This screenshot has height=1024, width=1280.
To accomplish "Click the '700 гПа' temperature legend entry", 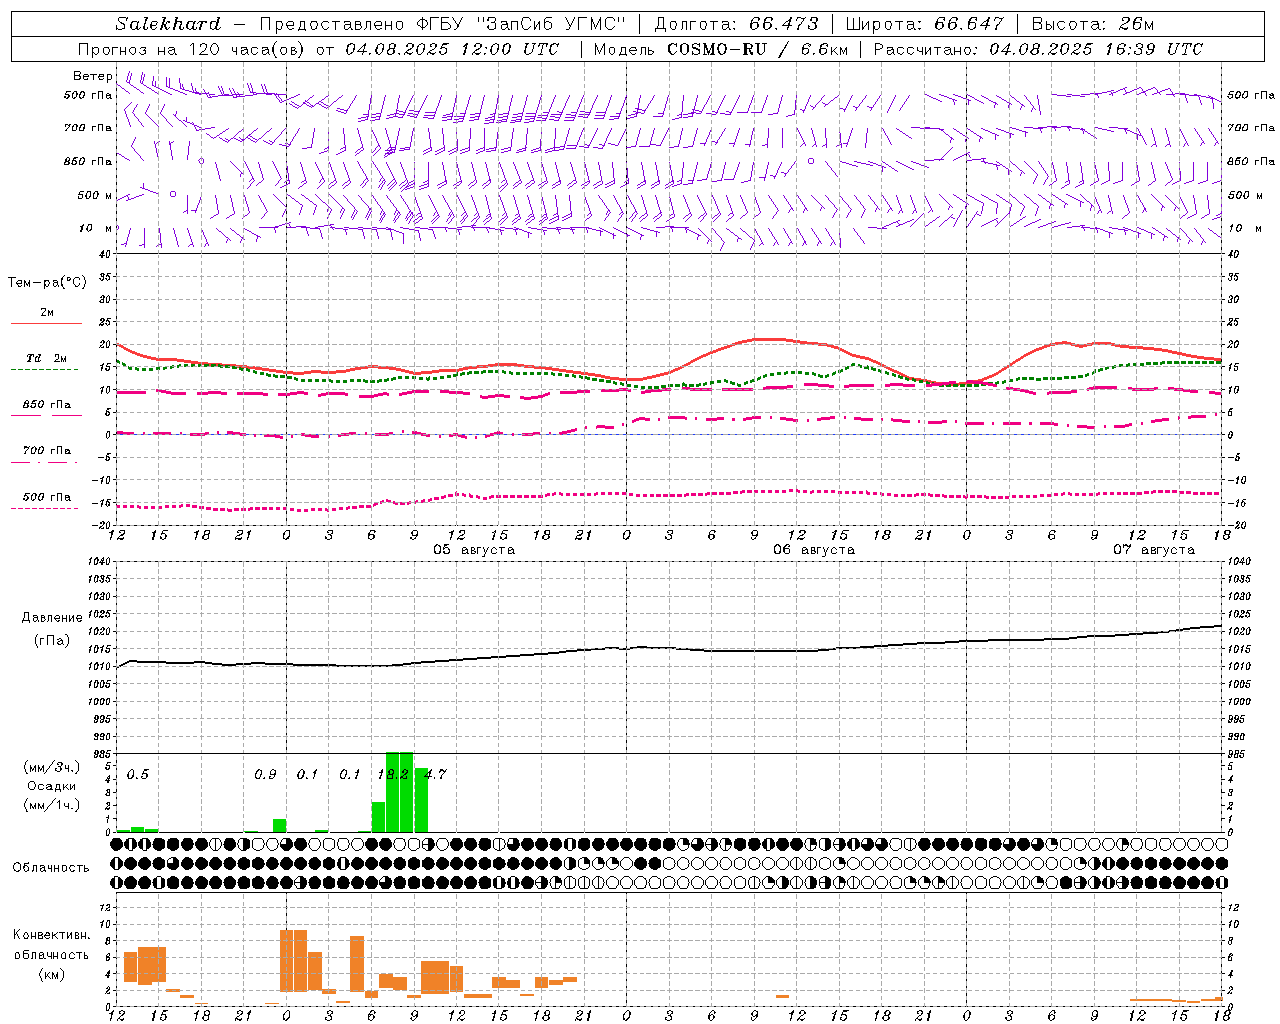I will (x=46, y=450).
